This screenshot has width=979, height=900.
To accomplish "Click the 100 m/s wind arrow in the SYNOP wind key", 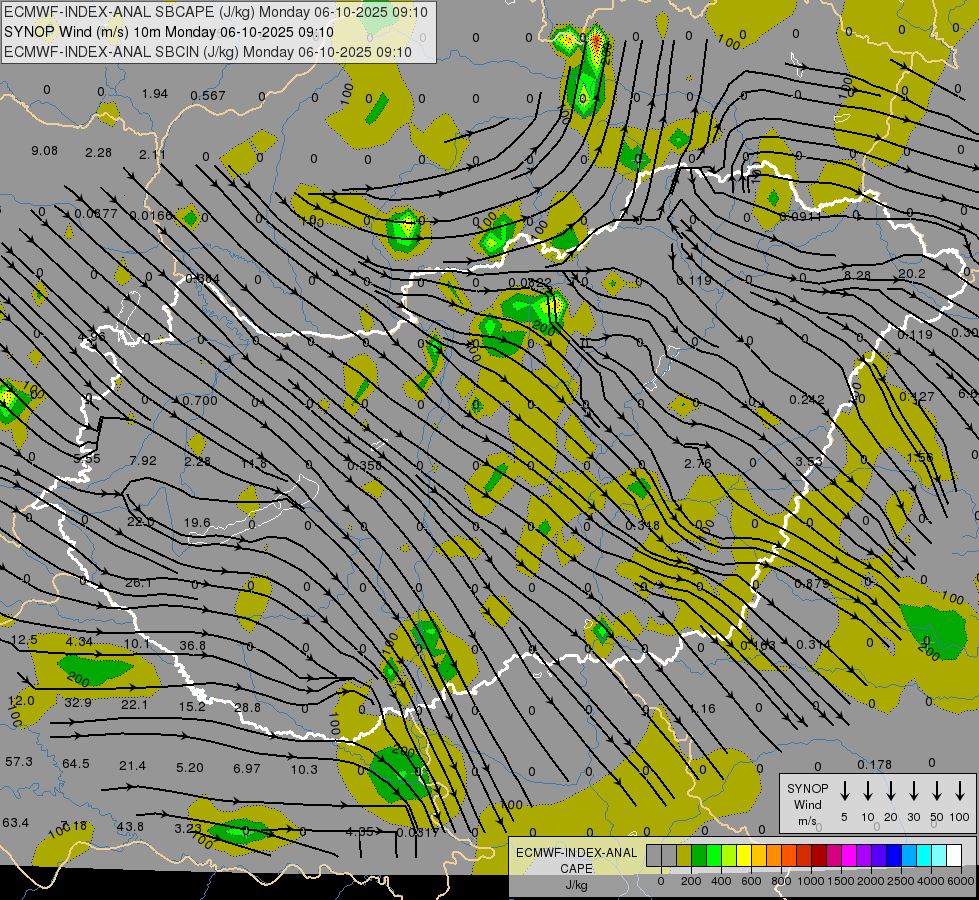I will 960,790.
